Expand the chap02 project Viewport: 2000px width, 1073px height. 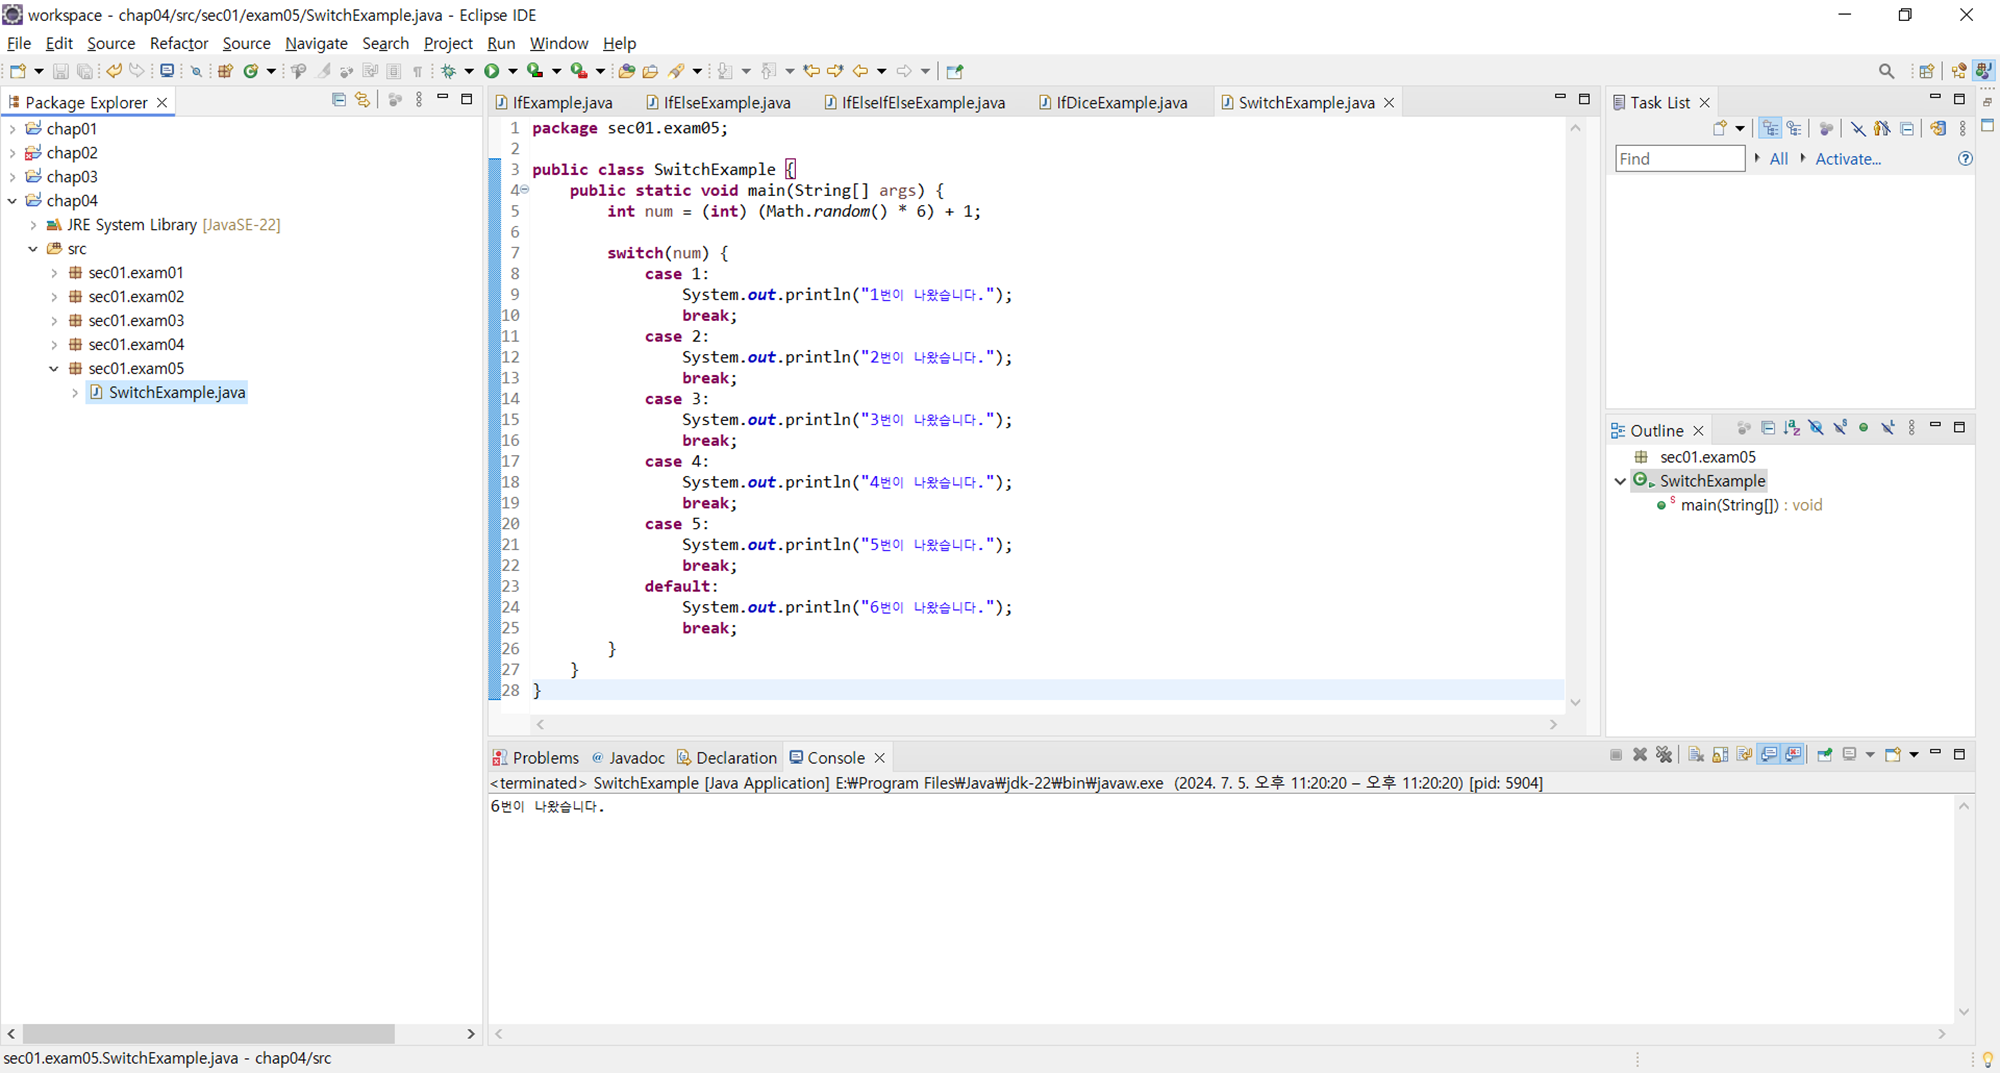12,153
